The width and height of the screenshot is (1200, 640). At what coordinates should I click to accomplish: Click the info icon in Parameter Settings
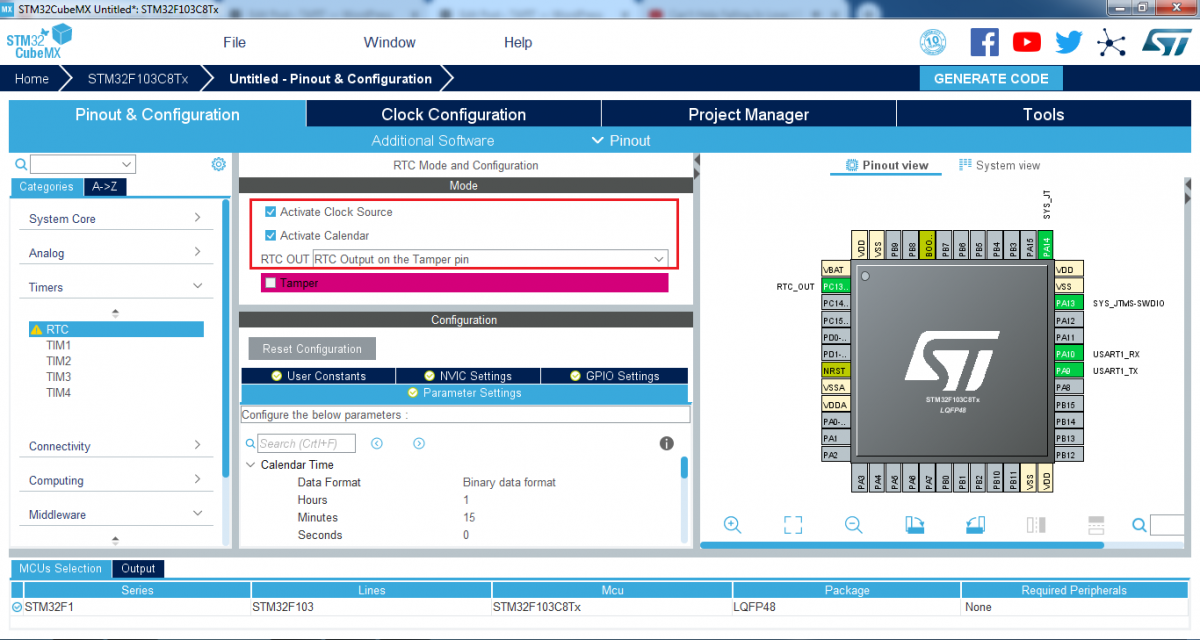(666, 442)
